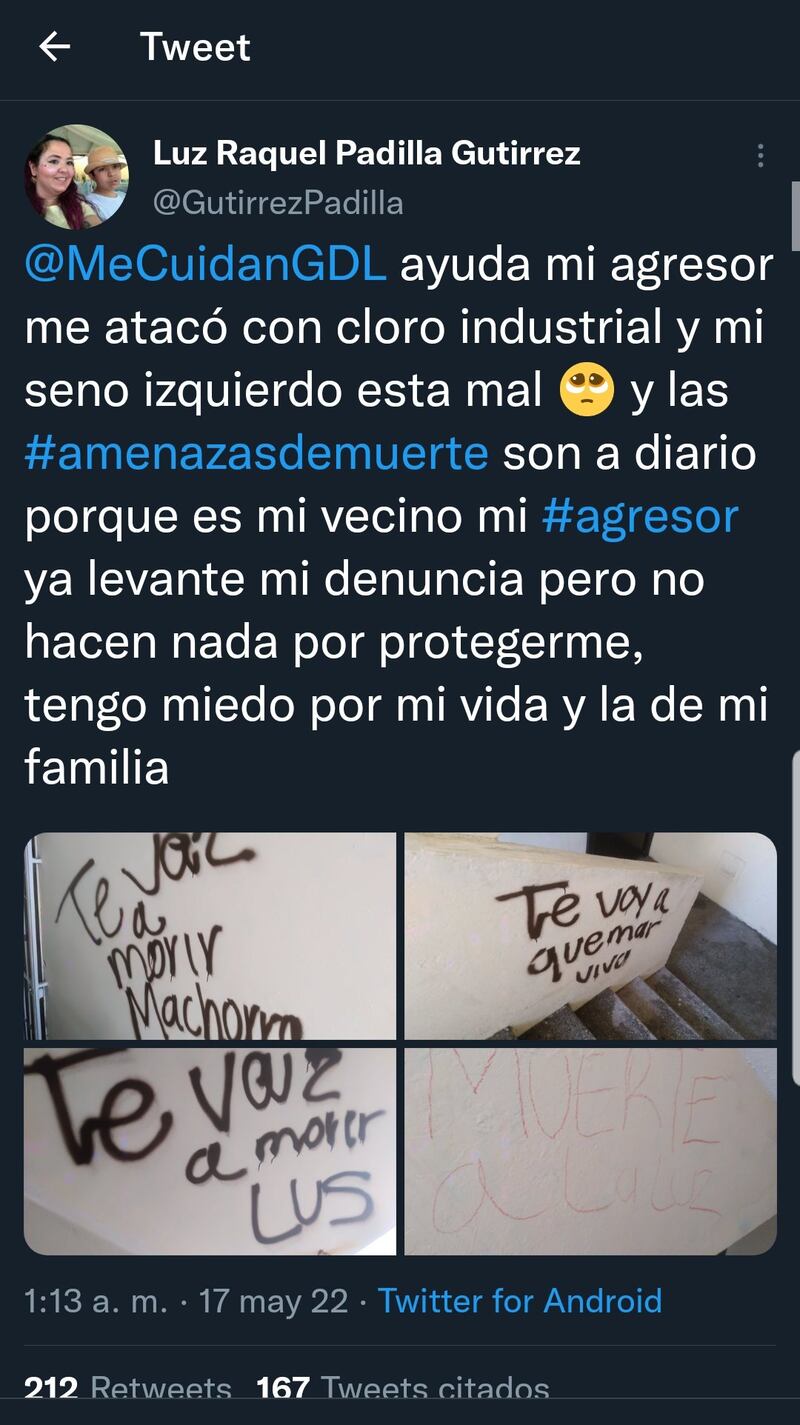
Task: Open the three-dot tweet options menu
Action: coord(761,155)
